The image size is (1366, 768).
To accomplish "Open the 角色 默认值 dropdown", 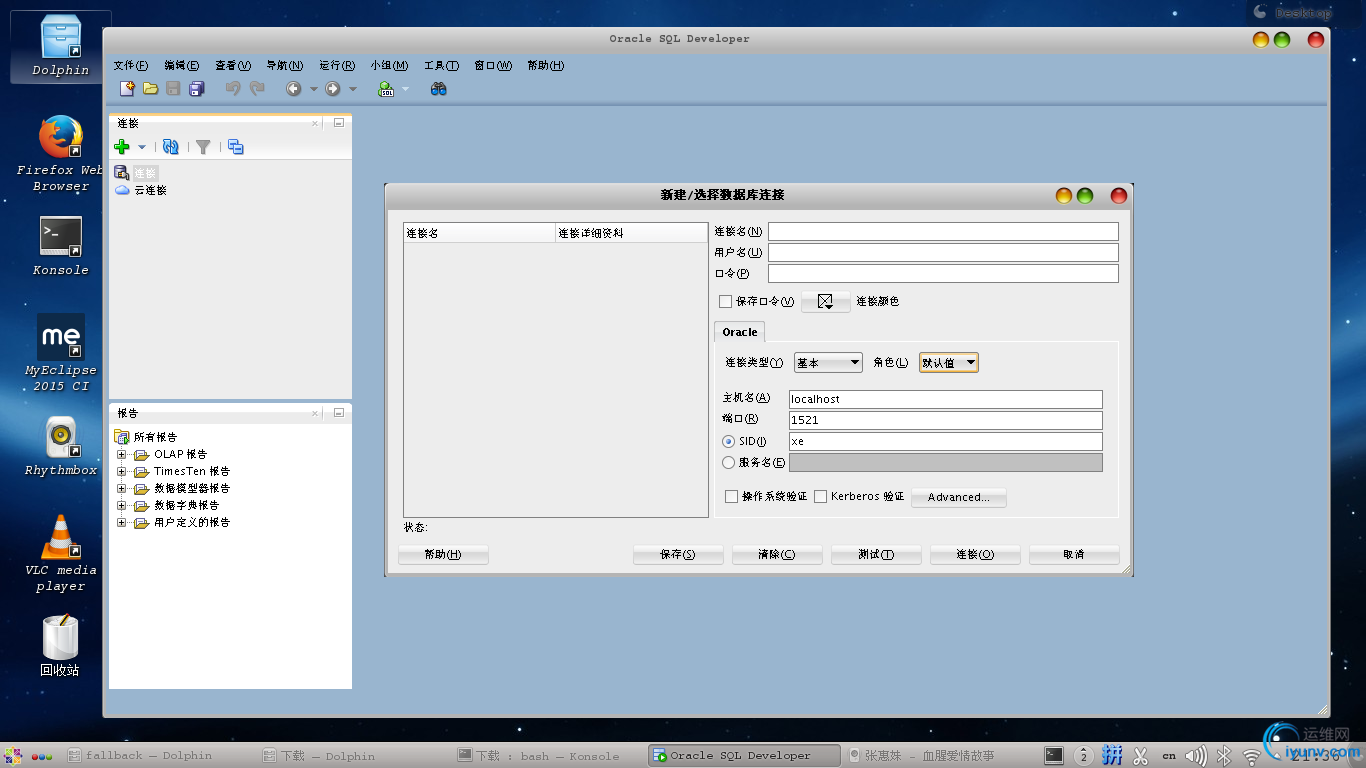I will pos(948,362).
